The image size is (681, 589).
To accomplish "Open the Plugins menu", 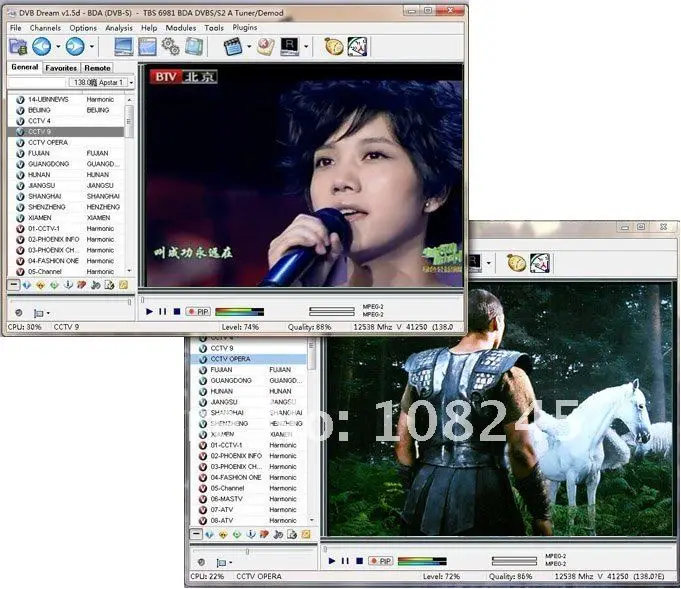I will click(245, 28).
